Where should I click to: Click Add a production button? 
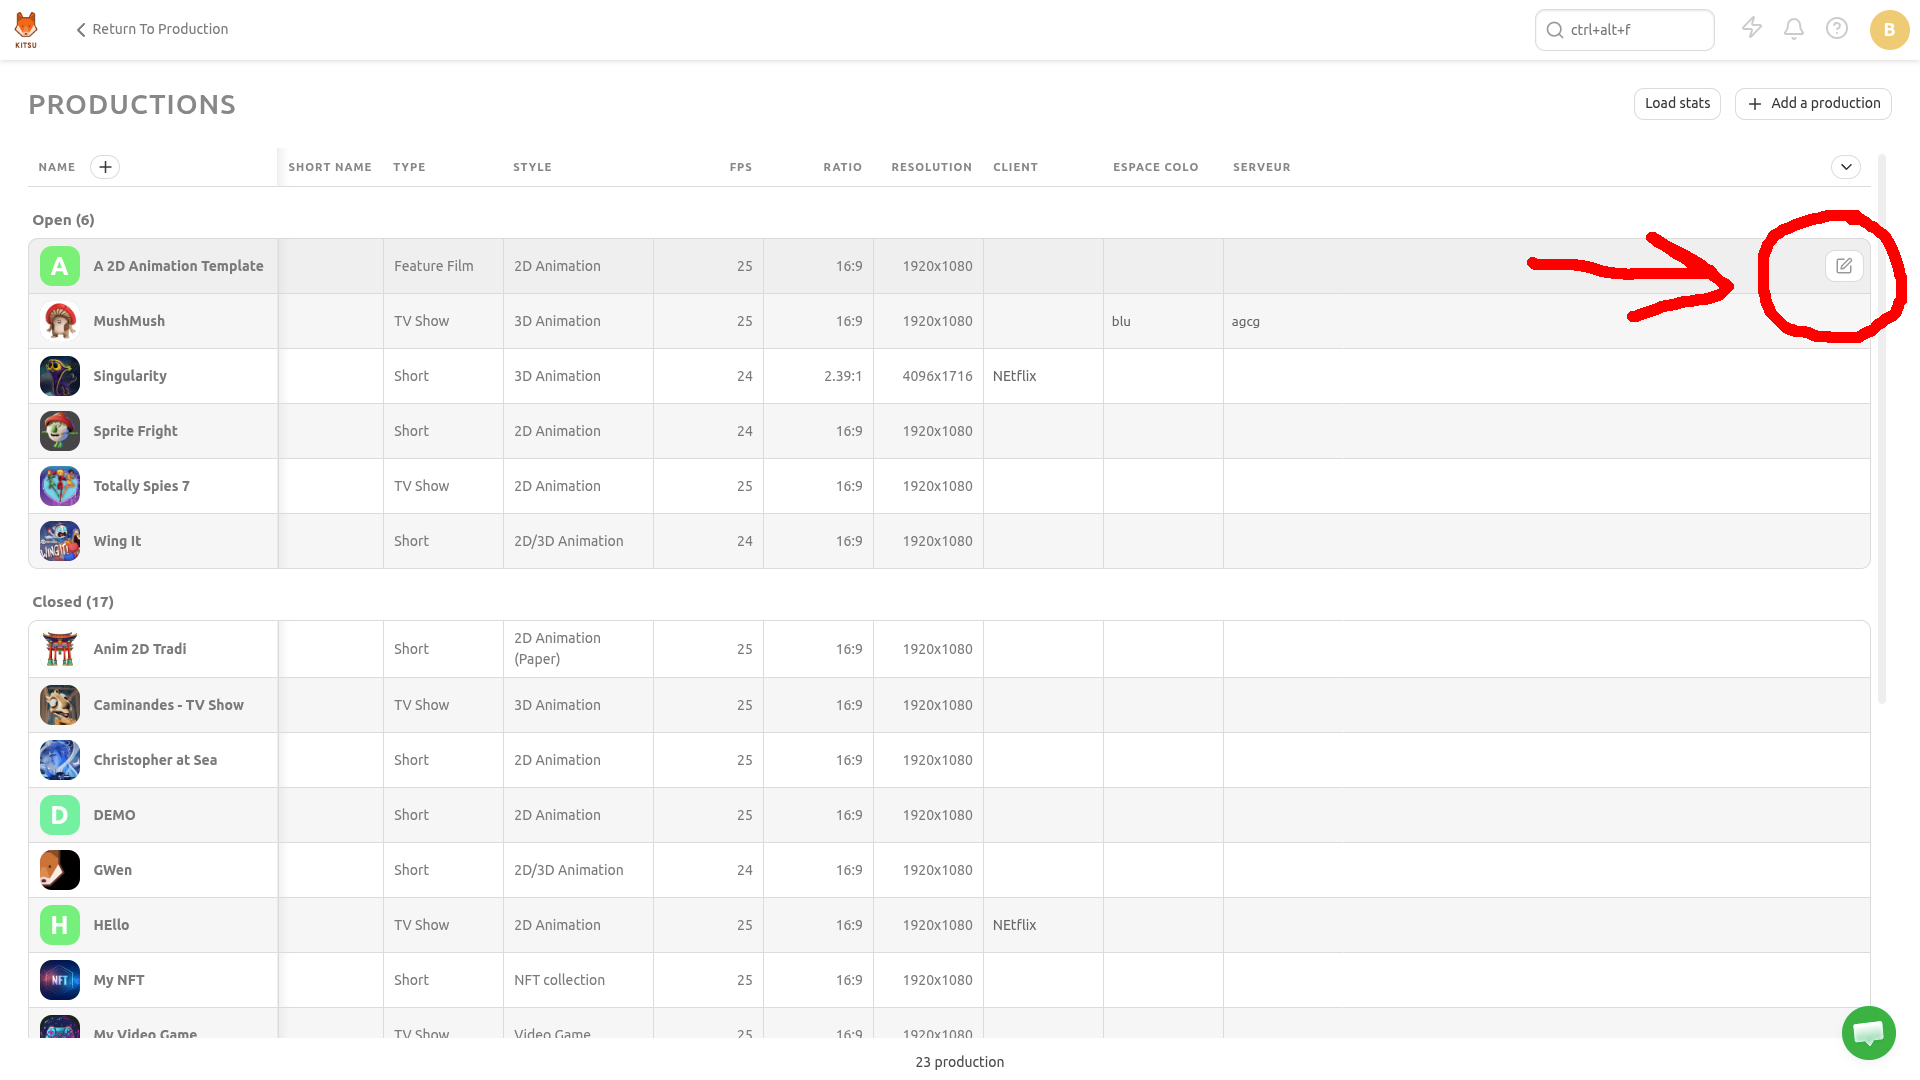pyautogui.click(x=1813, y=103)
